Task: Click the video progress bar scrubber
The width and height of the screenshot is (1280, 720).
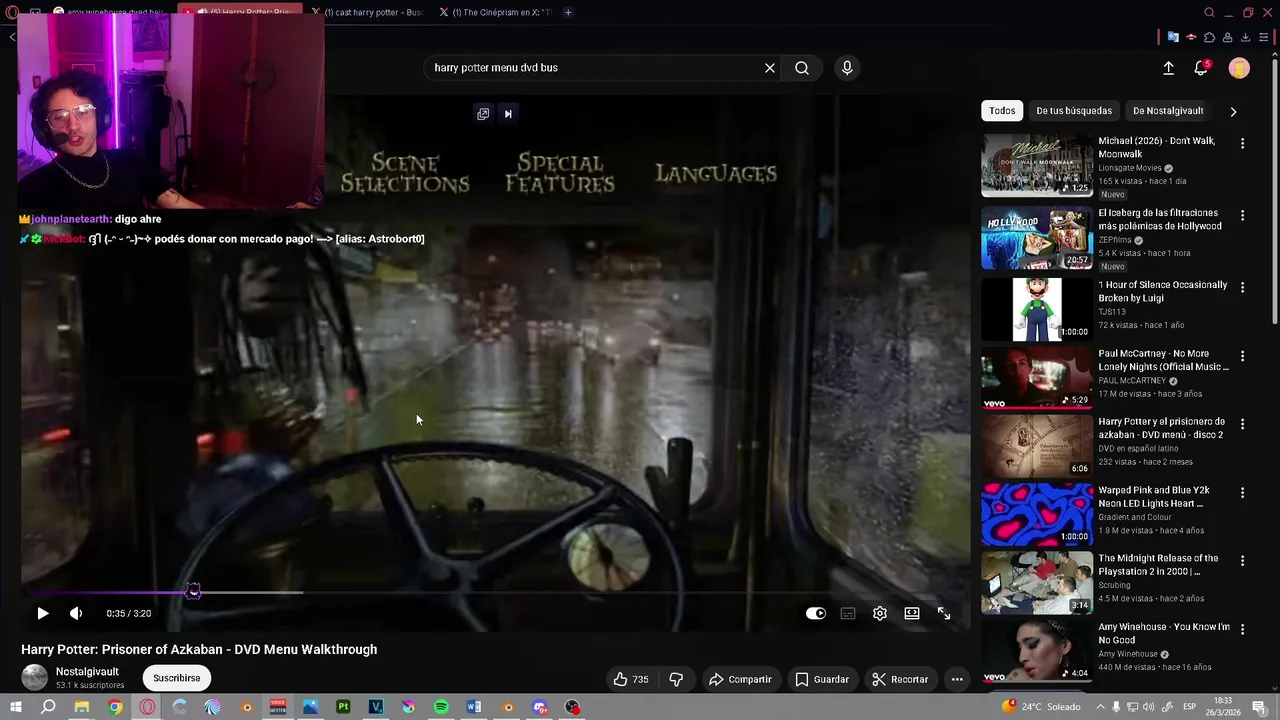Action: coord(193,592)
